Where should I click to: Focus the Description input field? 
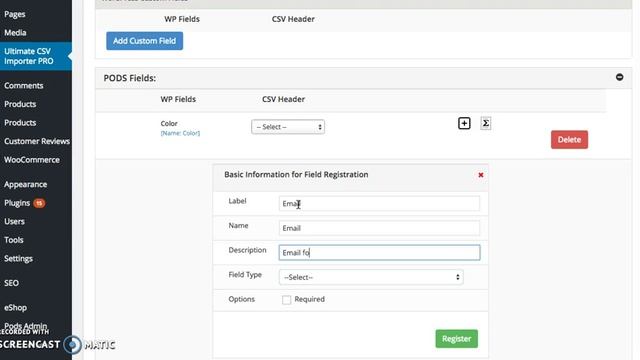379,253
